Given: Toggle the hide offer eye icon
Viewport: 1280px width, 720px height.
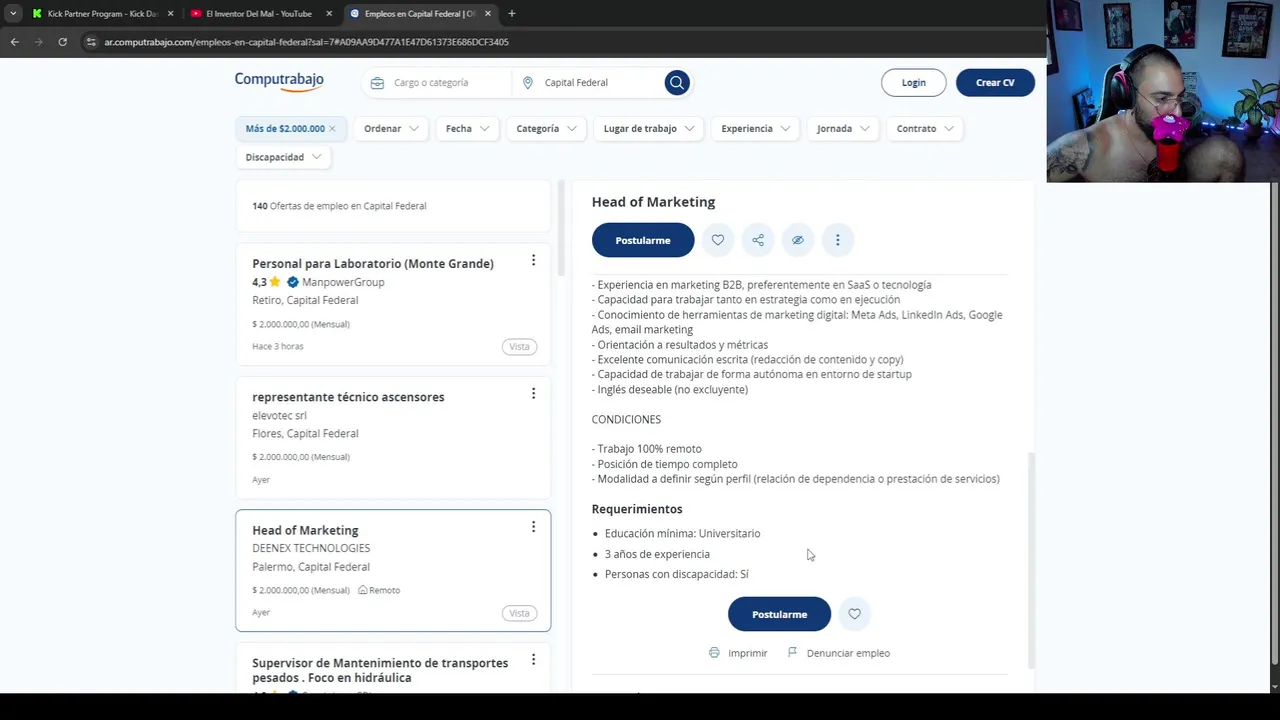Looking at the screenshot, I should [798, 240].
